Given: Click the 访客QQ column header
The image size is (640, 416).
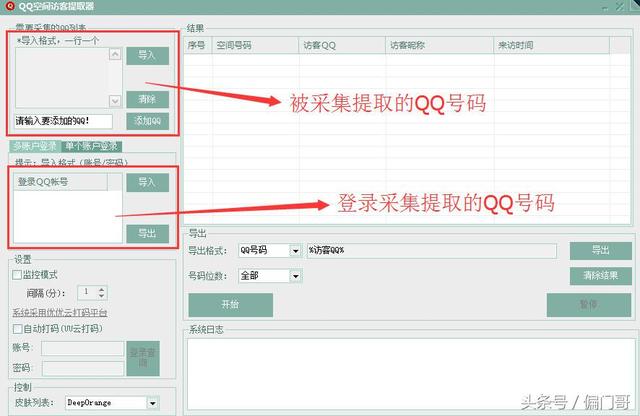Looking at the screenshot, I should point(342,45).
